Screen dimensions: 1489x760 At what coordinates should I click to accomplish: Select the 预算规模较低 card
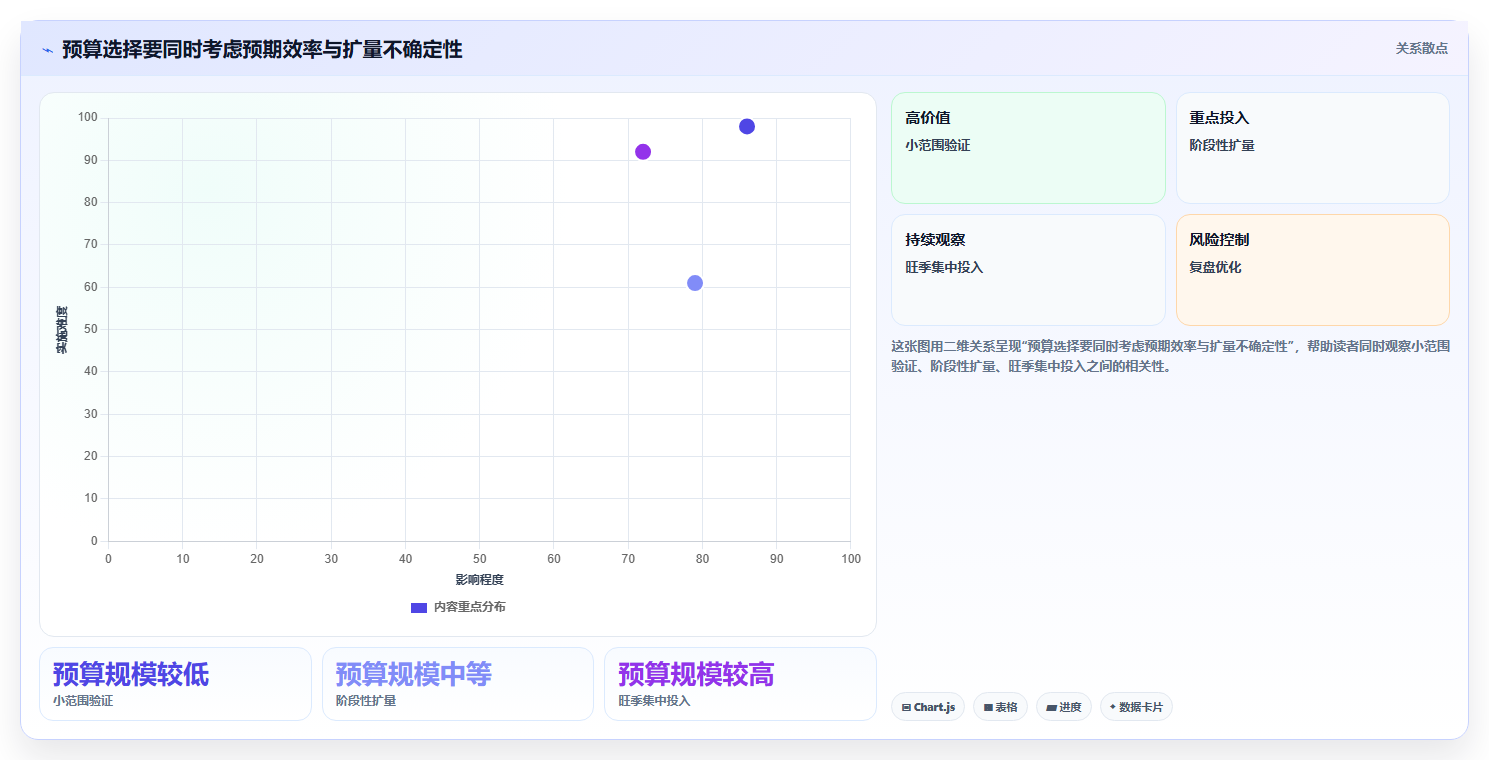(x=175, y=684)
